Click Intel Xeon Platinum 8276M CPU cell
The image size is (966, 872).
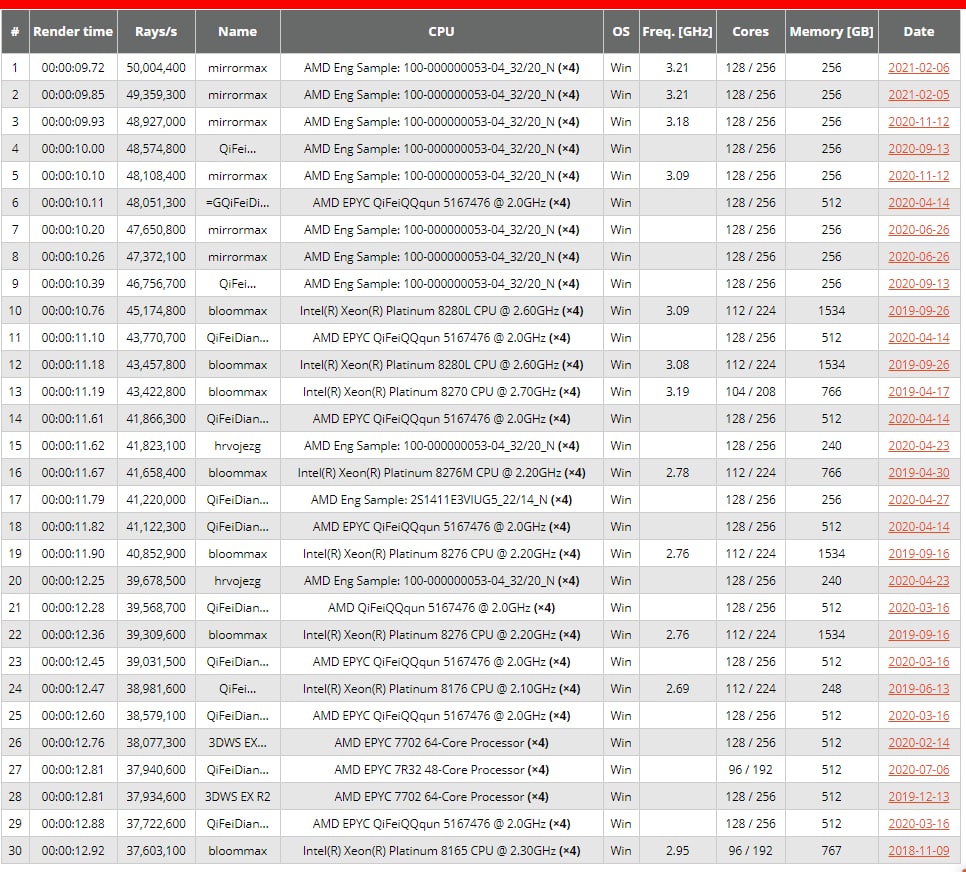point(442,473)
